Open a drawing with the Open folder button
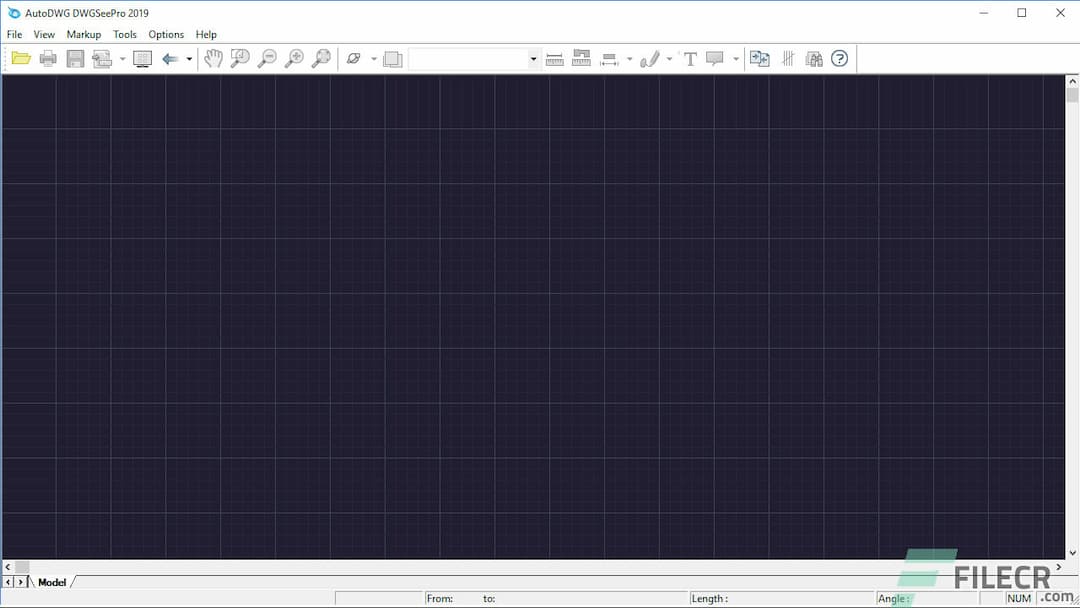1080x608 pixels. pos(21,58)
